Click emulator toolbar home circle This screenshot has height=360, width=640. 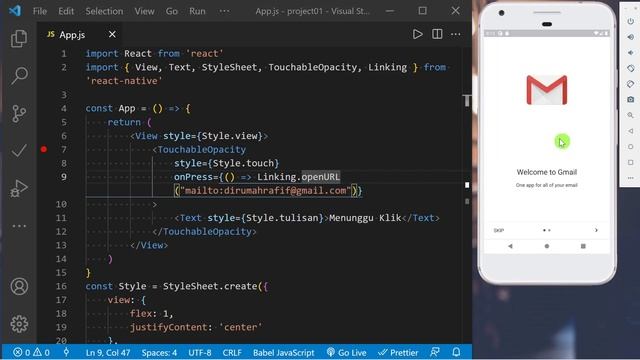point(631,147)
